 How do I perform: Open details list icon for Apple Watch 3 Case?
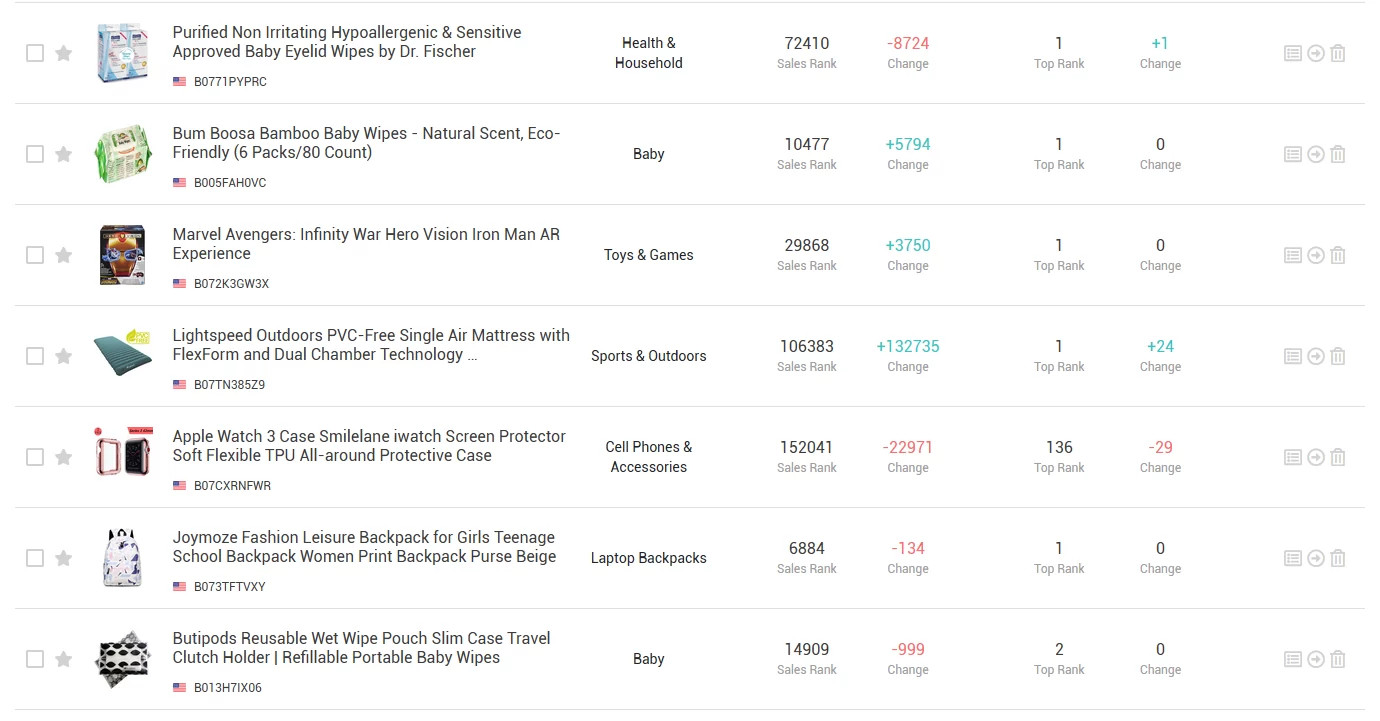1293,457
